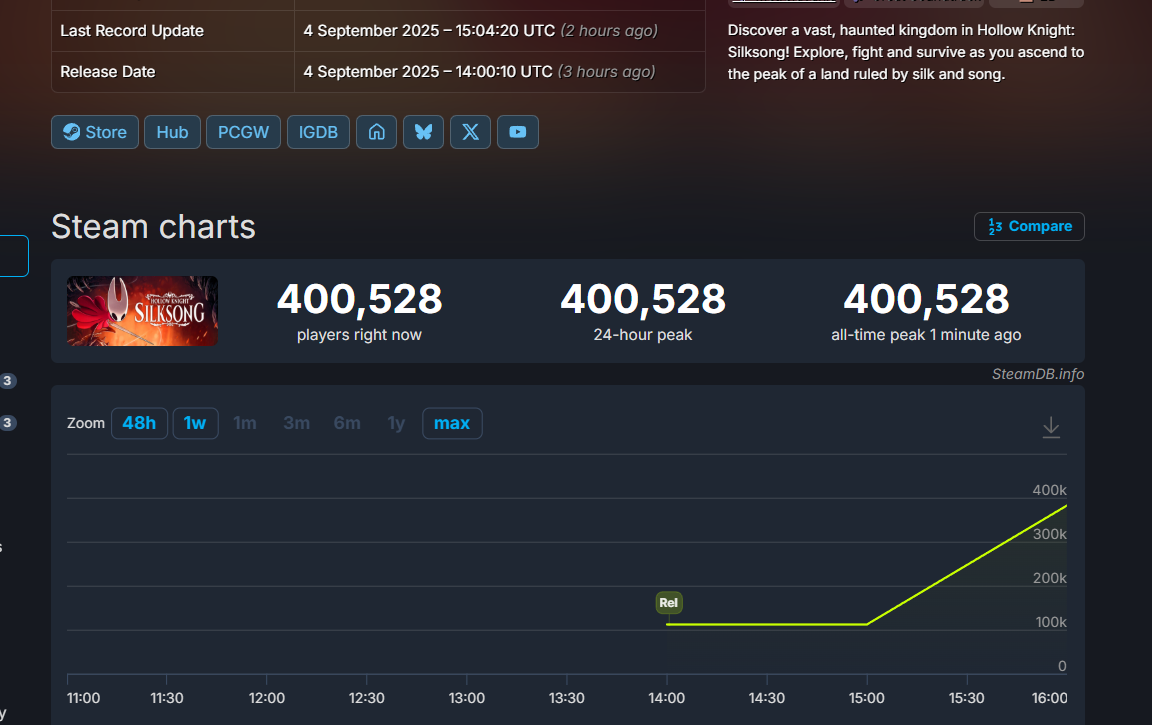Open the homepage house icon link

376,132
